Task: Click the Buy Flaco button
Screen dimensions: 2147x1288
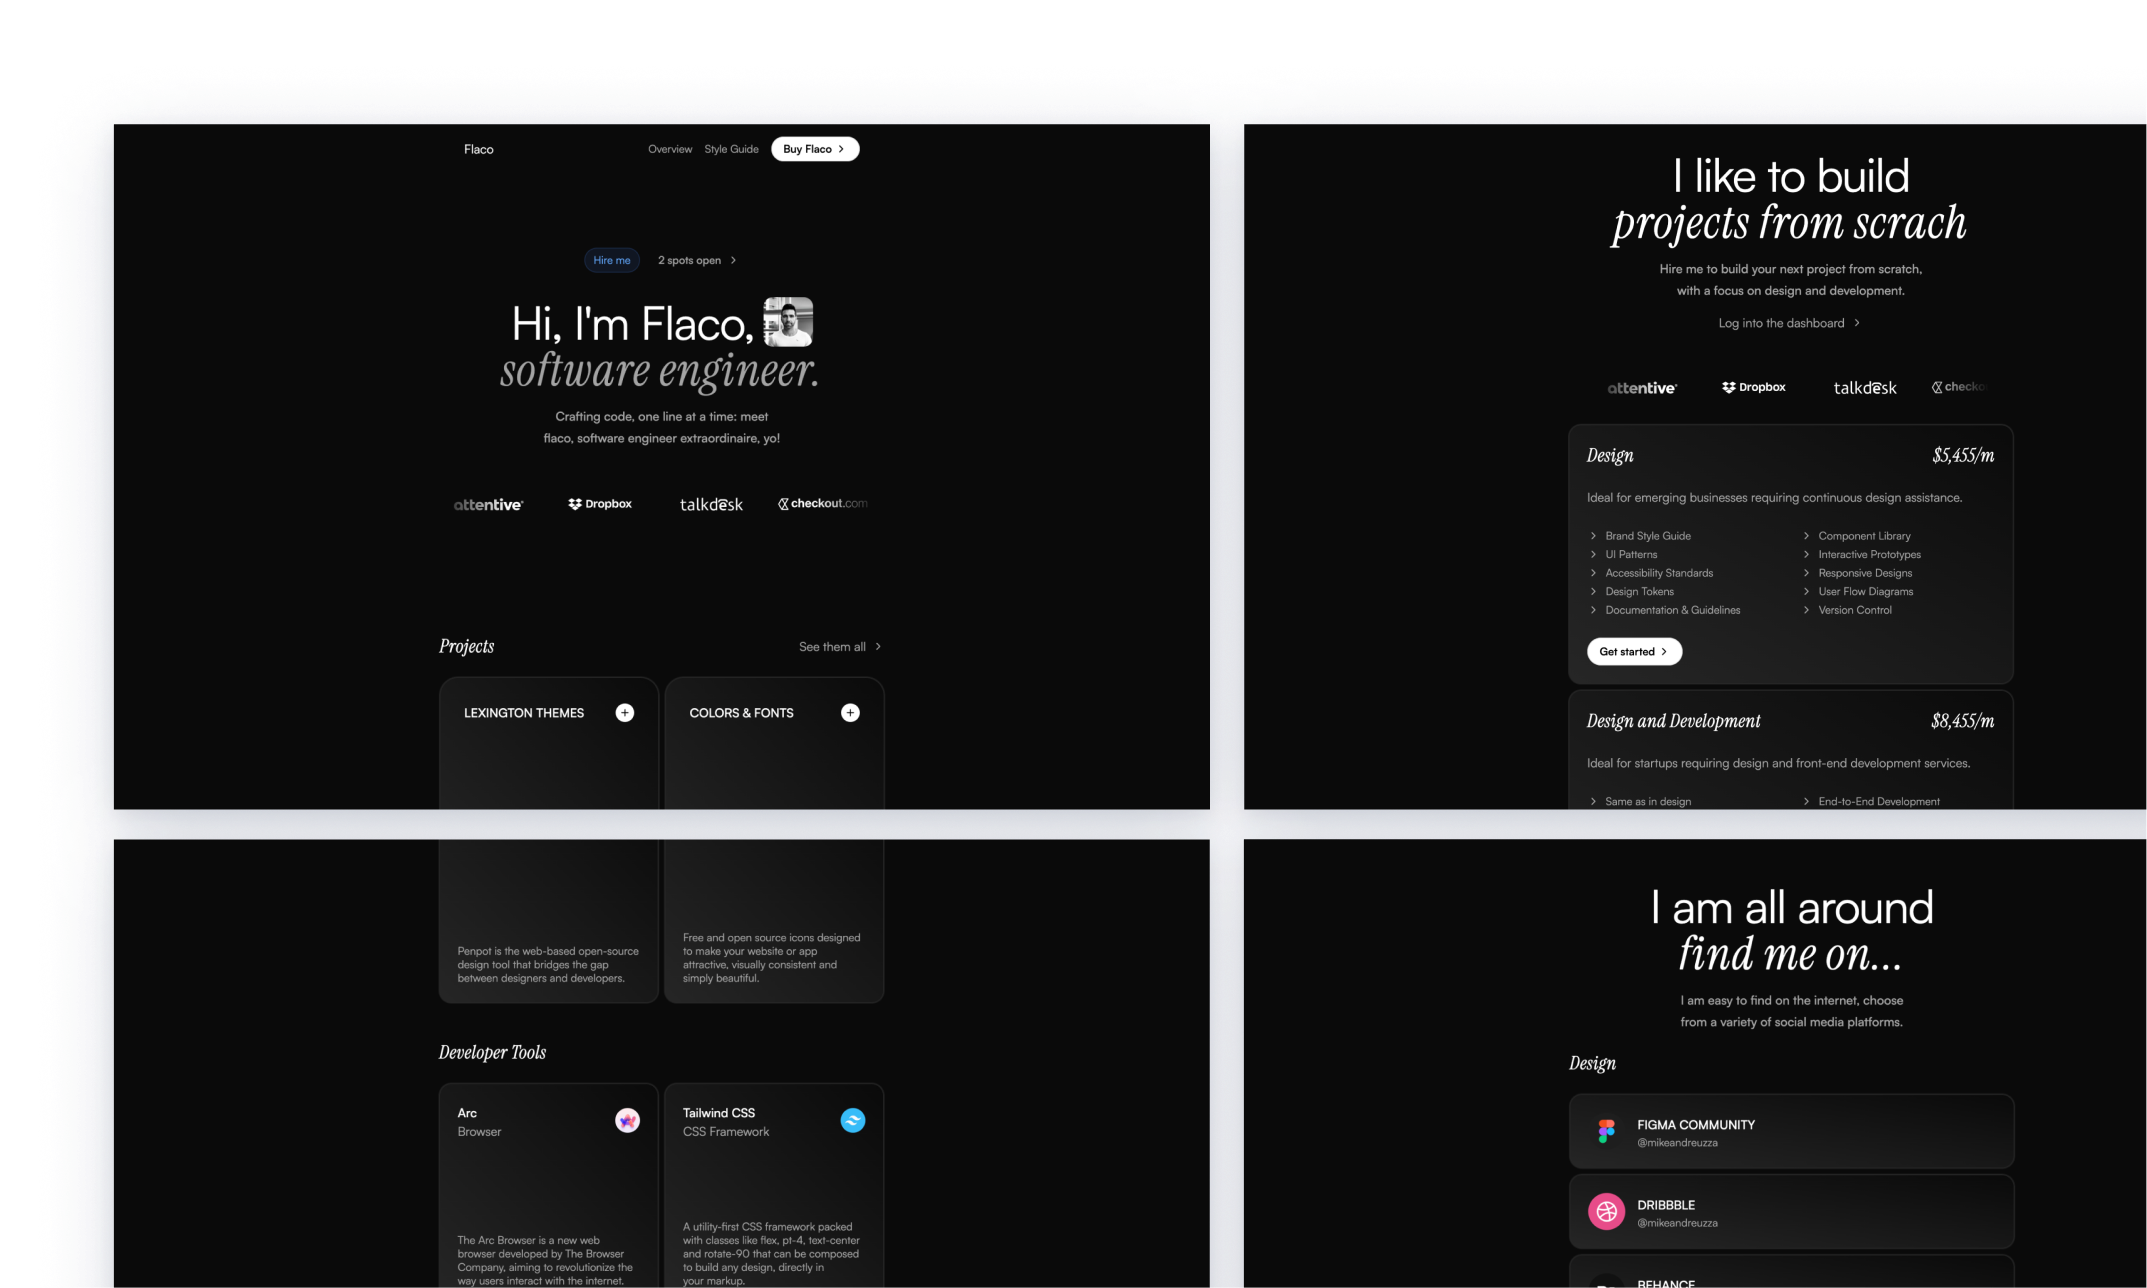Action: point(814,149)
